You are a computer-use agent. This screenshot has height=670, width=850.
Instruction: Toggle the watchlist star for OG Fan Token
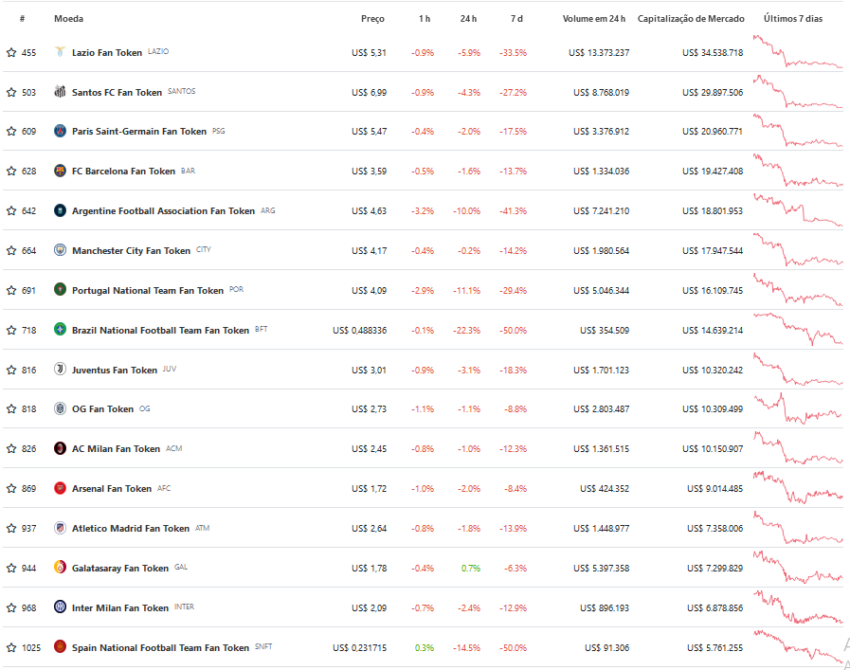[11, 409]
